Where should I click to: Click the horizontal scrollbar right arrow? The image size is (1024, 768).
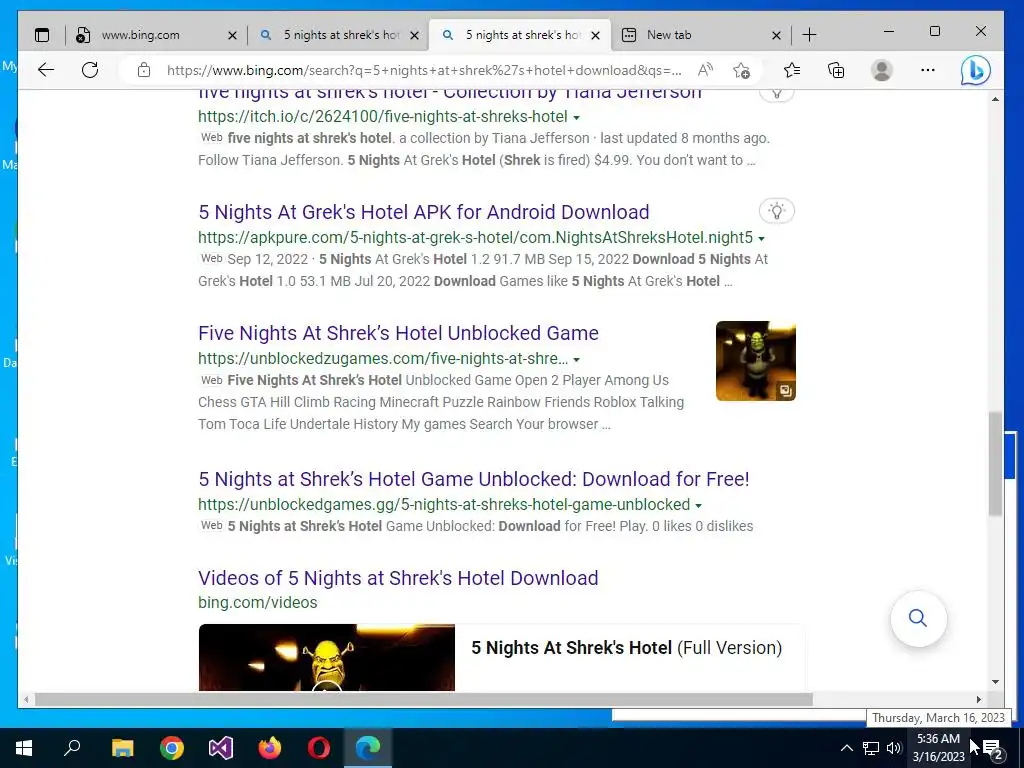click(x=978, y=699)
